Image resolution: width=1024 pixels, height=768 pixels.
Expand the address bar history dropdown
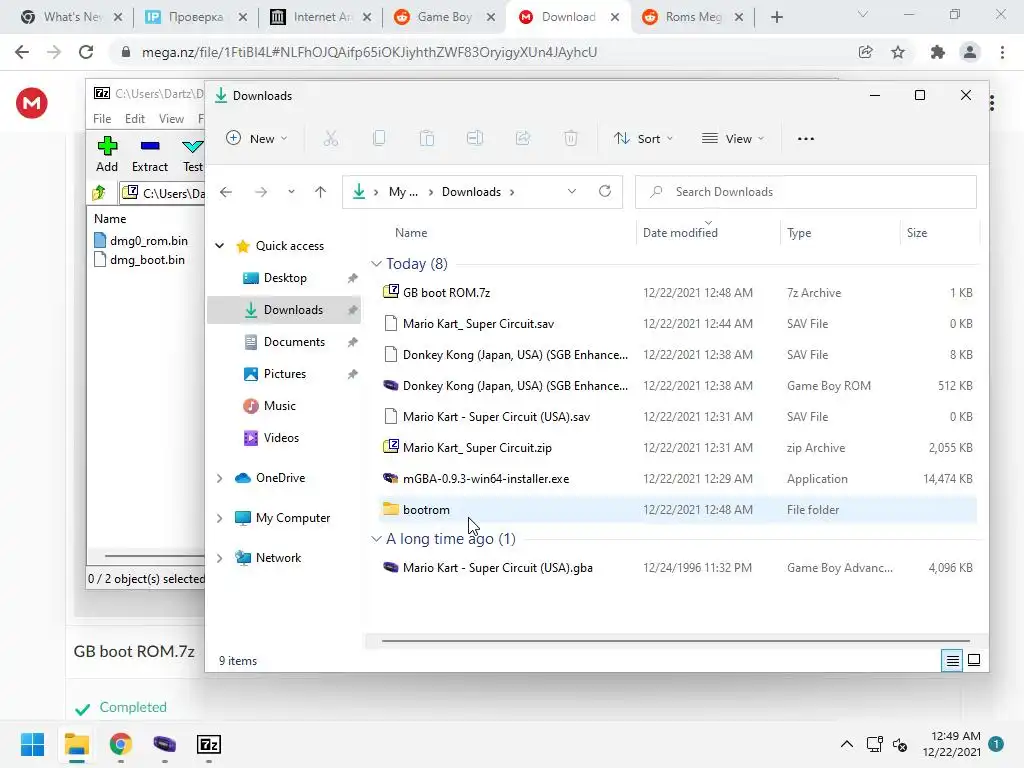[572, 191]
